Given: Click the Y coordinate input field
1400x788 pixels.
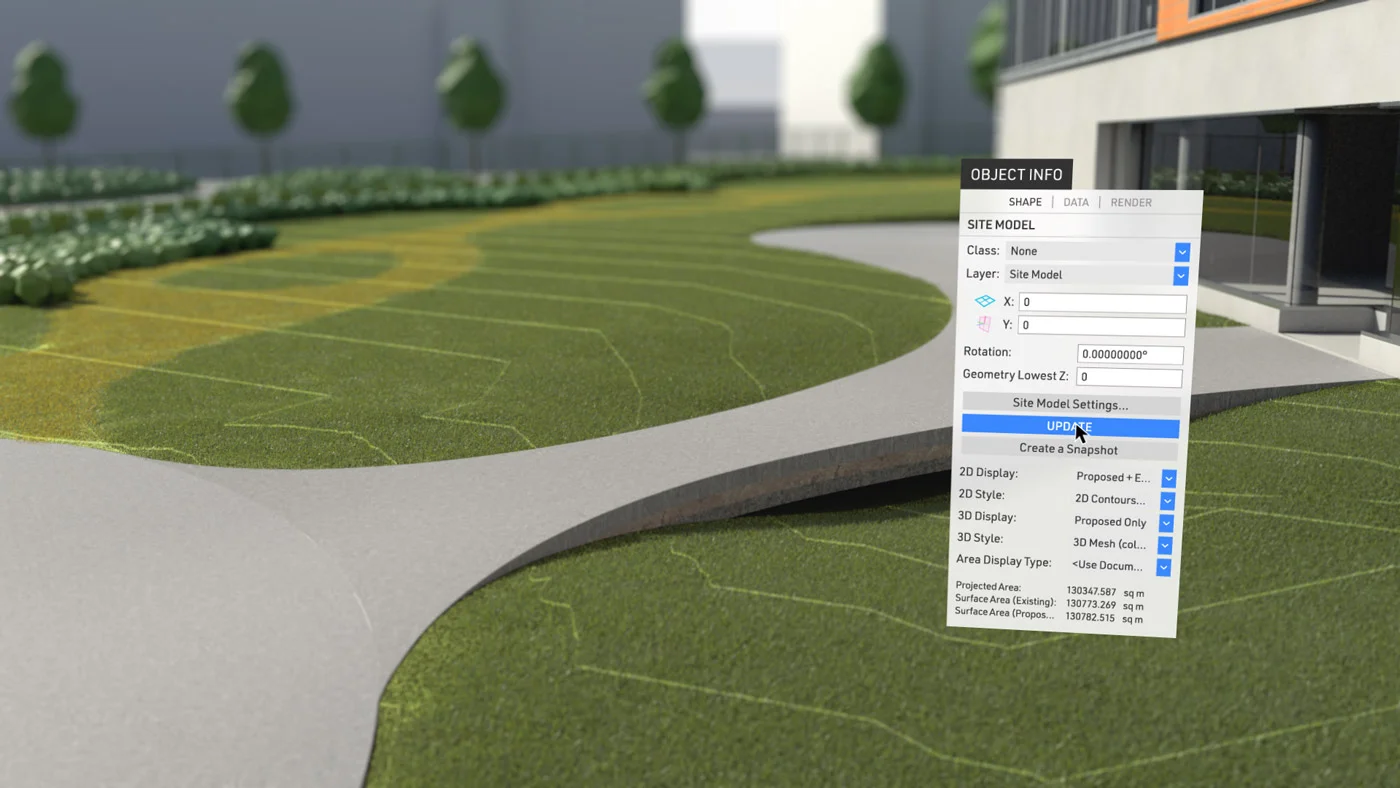Looking at the screenshot, I should [x=1101, y=325].
